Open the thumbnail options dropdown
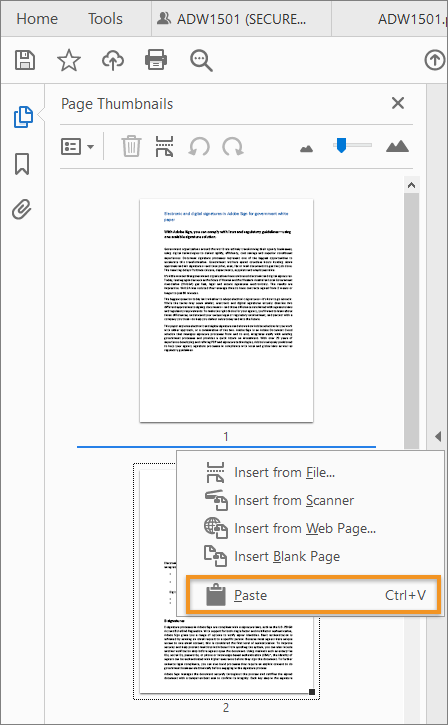 point(77,147)
